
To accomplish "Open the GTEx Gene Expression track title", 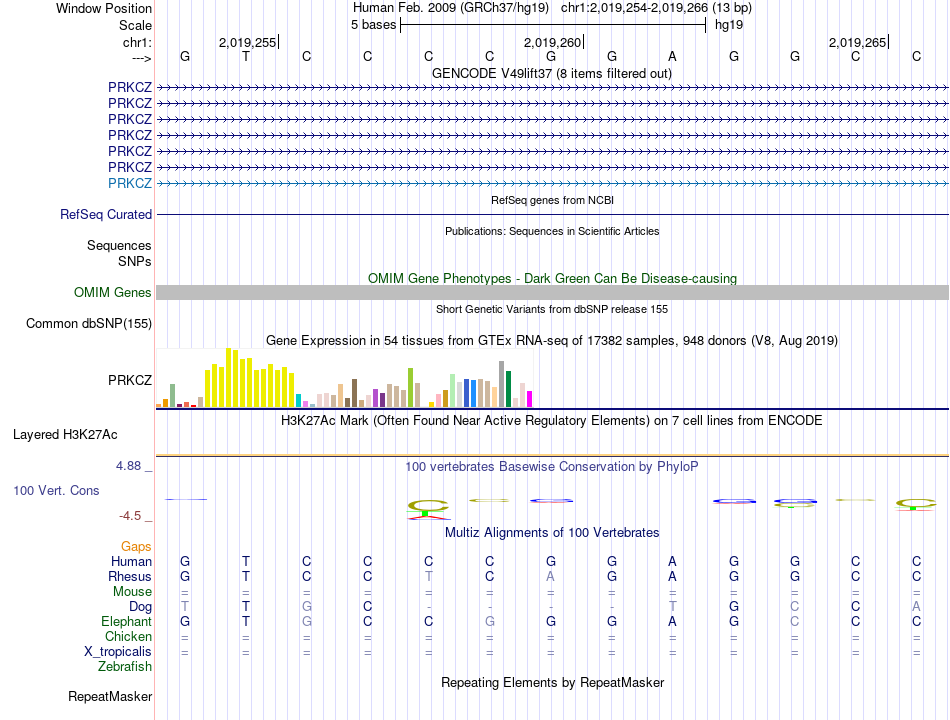I will click(552, 341).
